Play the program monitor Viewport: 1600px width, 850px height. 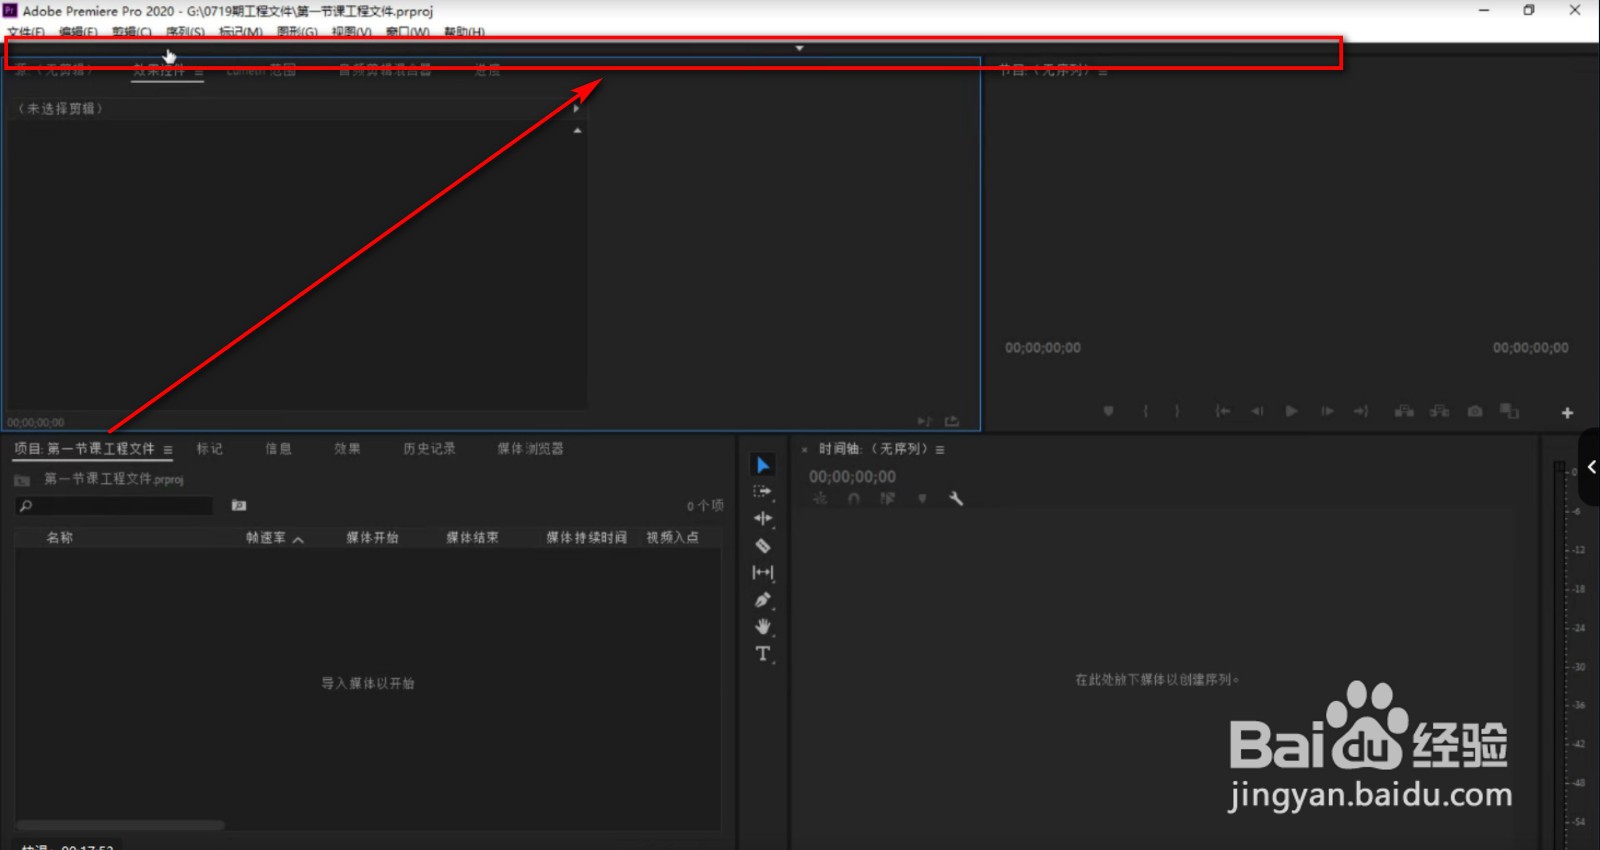click(1291, 411)
